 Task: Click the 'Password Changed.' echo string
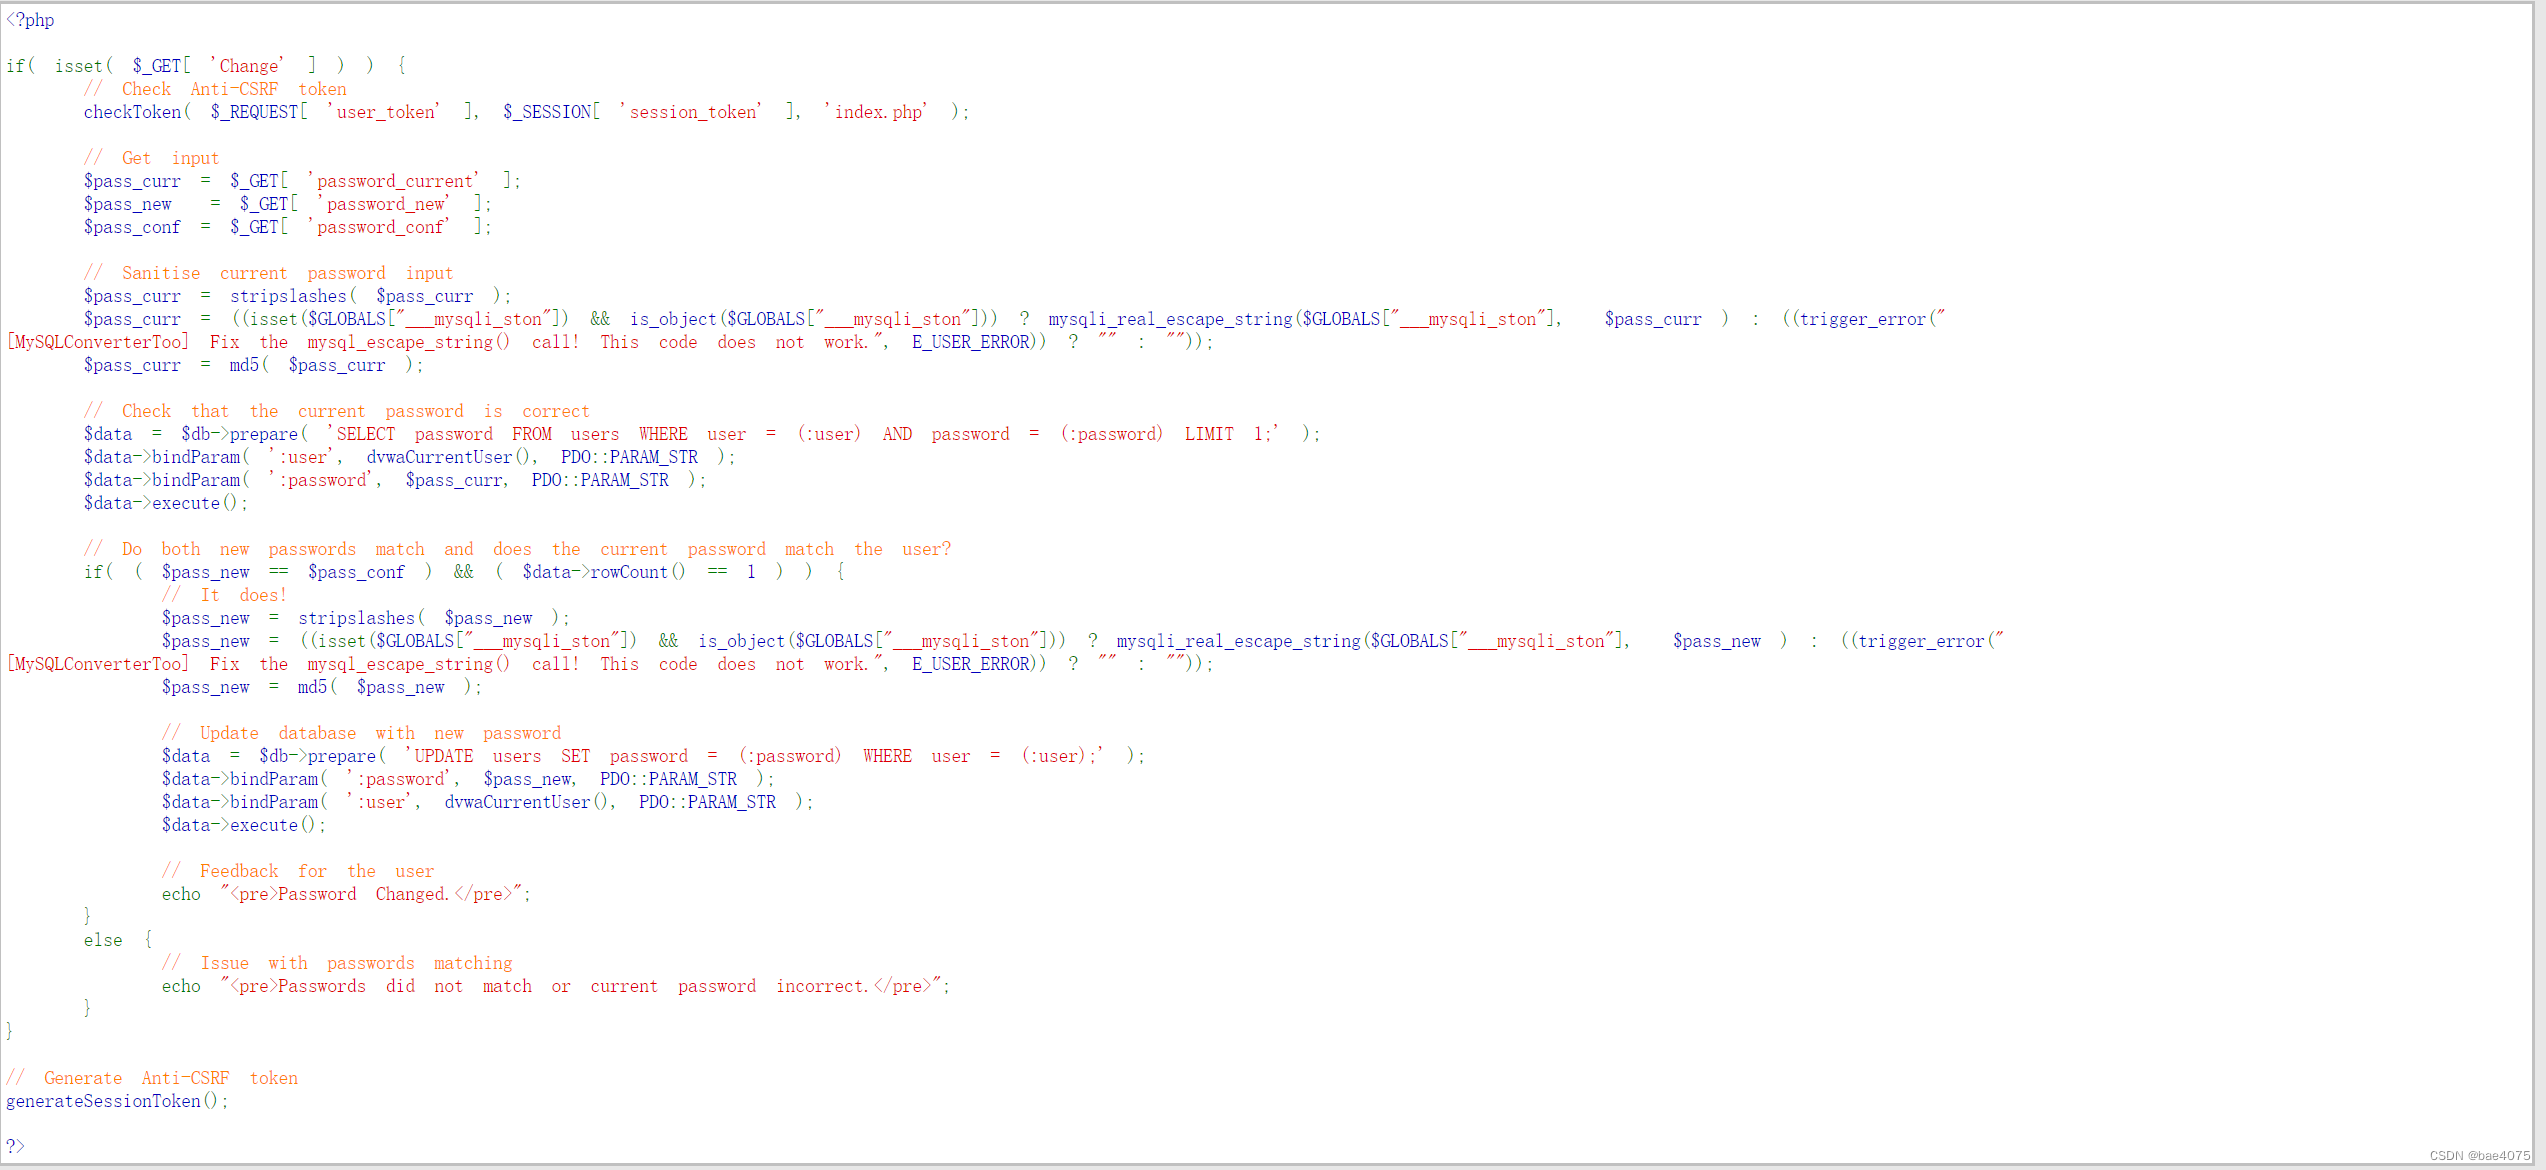(376, 894)
